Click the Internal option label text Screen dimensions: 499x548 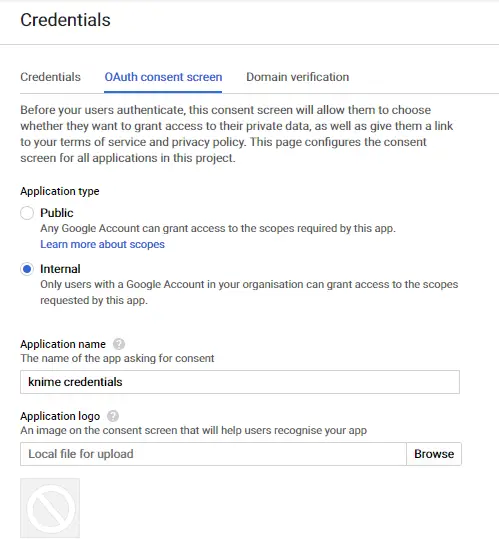pos(60,269)
